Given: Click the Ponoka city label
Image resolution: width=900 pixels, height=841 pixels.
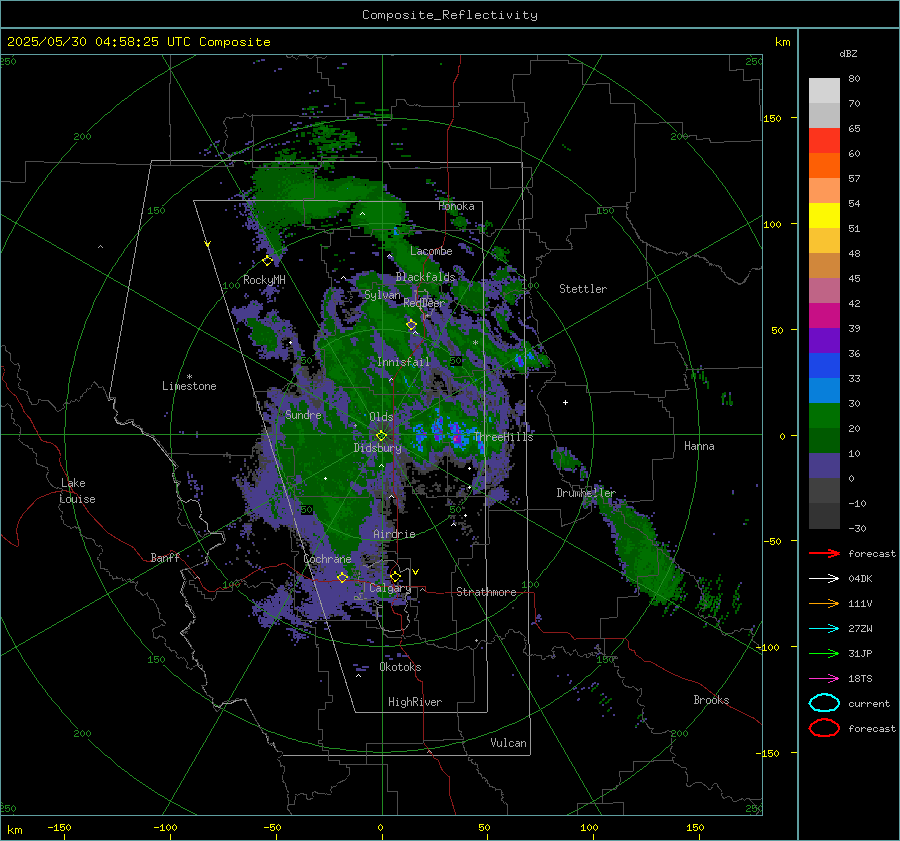Looking at the screenshot, I should [456, 206].
